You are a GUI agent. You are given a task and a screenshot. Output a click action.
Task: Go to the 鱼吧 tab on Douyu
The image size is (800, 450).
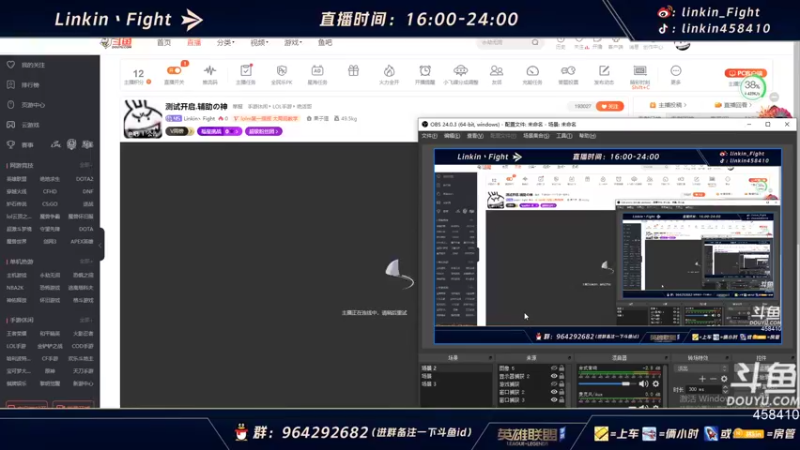click(325, 43)
